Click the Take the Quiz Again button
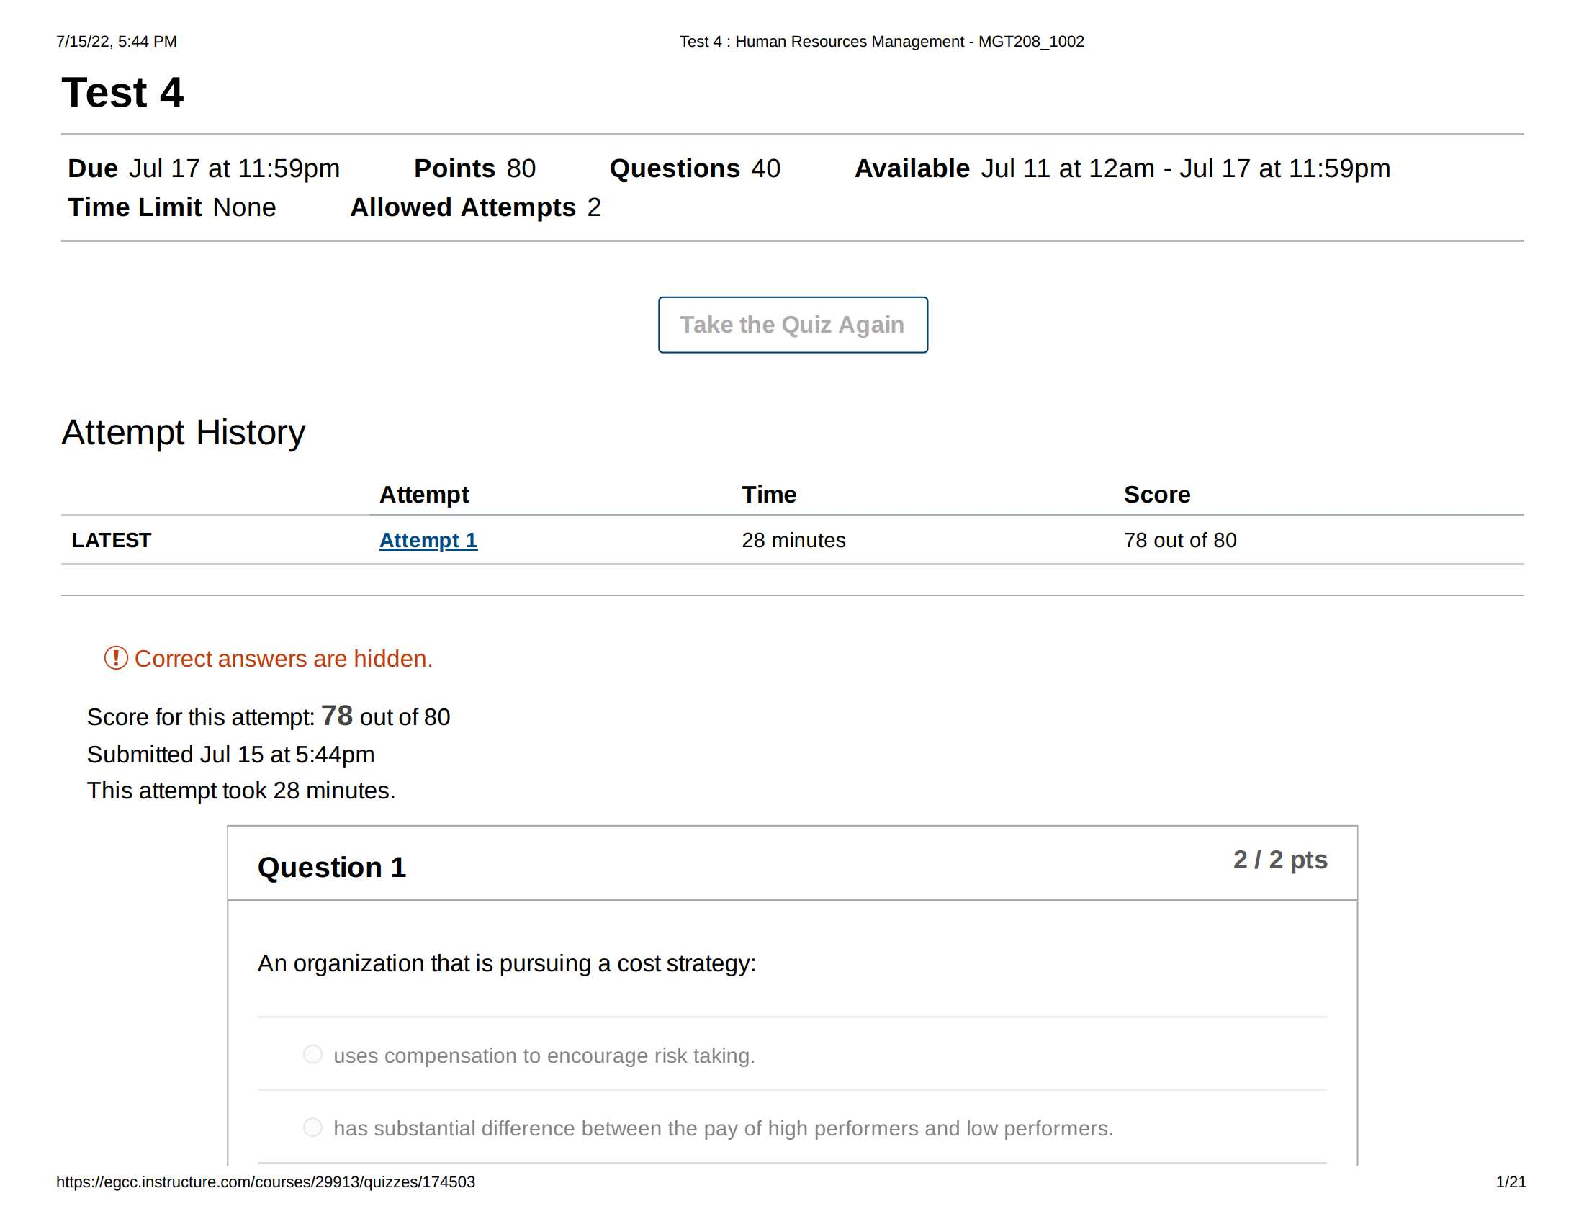The image size is (1584, 1224). 792,325
